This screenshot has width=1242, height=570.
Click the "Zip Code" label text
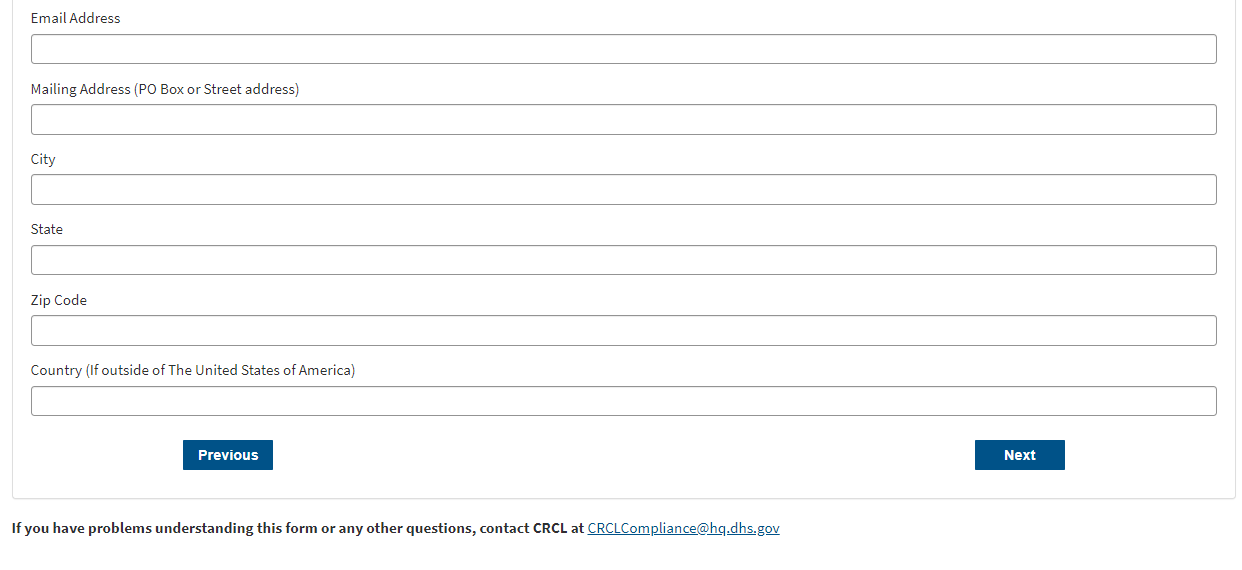click(59, 300)
